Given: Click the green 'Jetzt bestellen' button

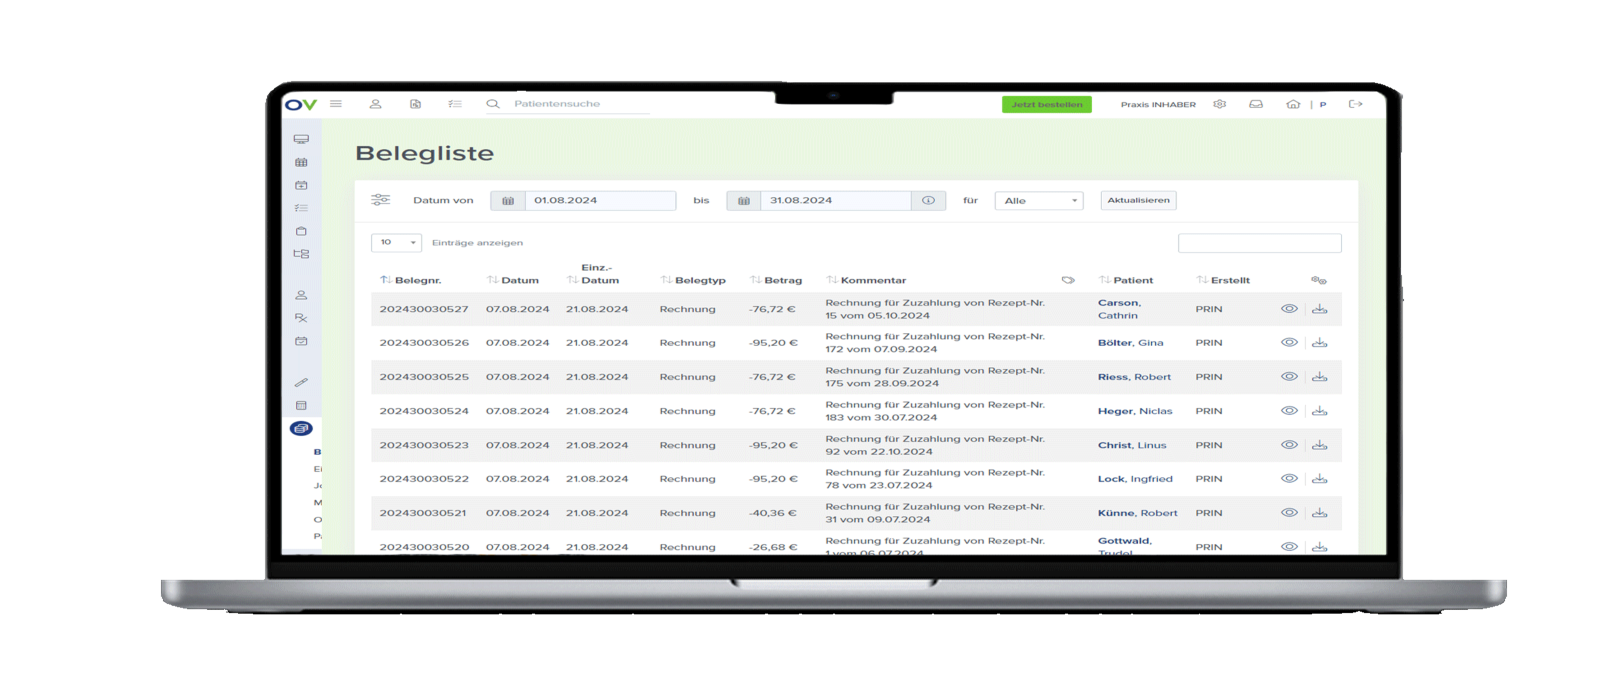Looking at the screenshot, I should tap(1047, 104).
